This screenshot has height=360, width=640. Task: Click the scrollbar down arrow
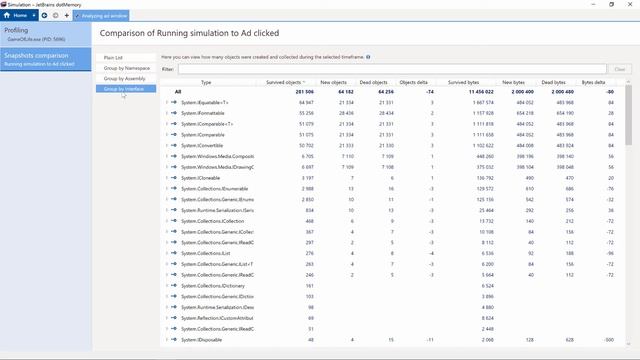628,344
